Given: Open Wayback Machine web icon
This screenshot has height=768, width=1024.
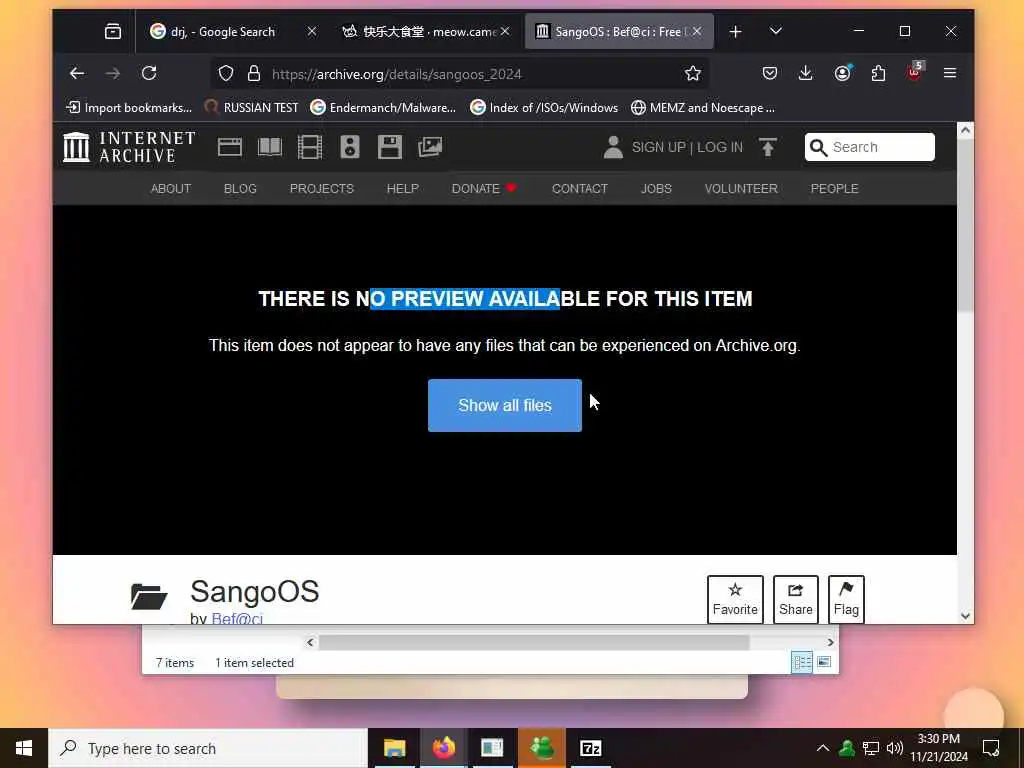Looking at the screenshot, I should pyautogui.click(x=230, y=147).
